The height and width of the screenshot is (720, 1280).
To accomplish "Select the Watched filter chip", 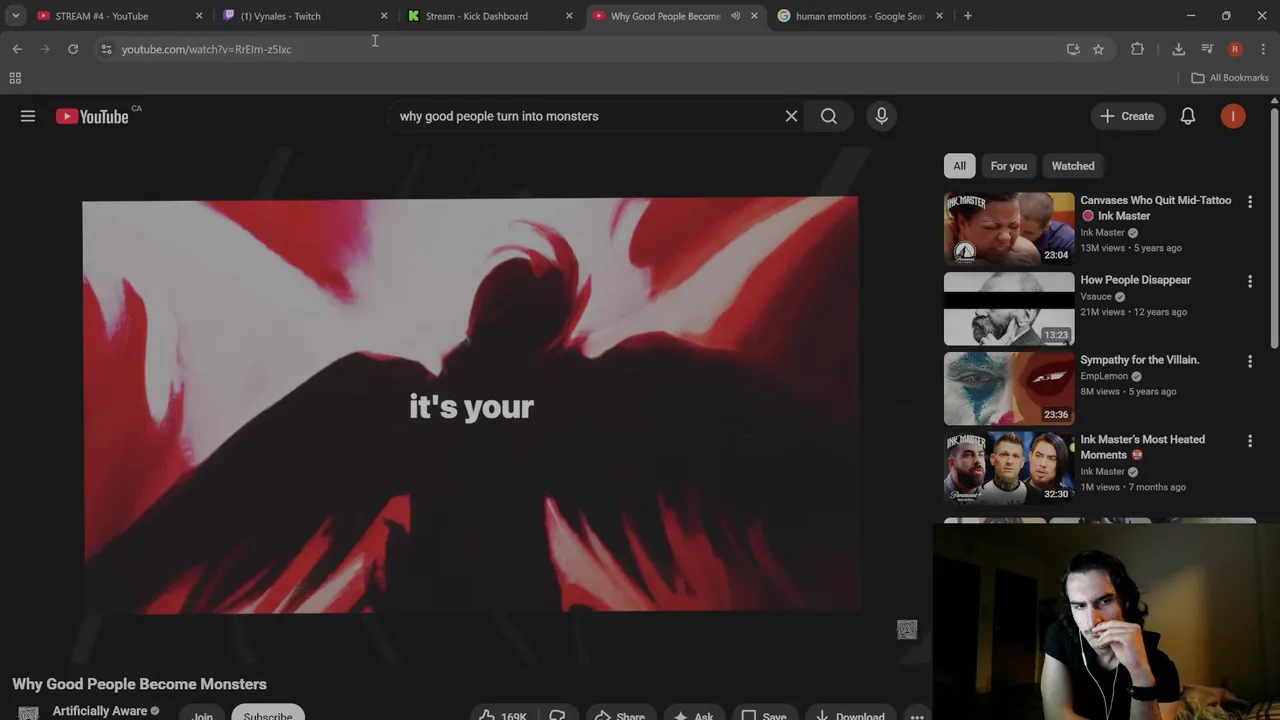I will coord(1073,166).
